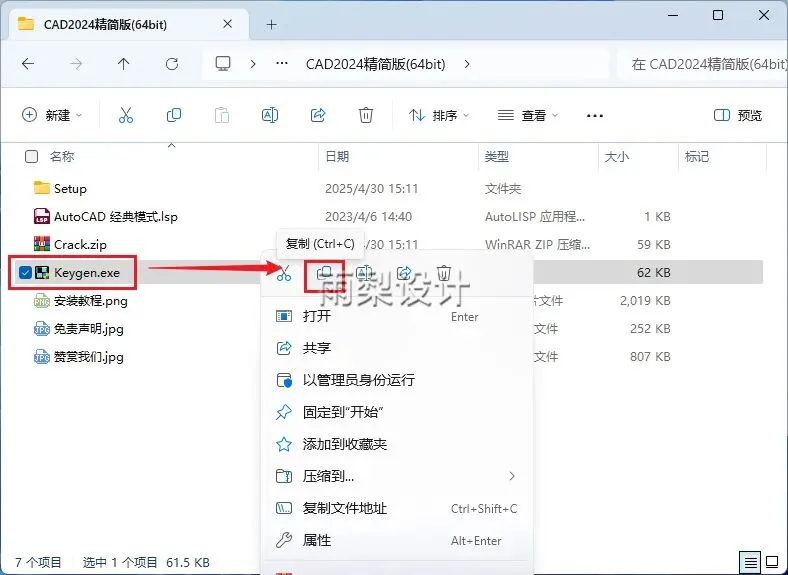Image resolution: width=788 pixels, height=575 pixels.
Task: Click the Rename icon in the toolbar
Action: 270,115
